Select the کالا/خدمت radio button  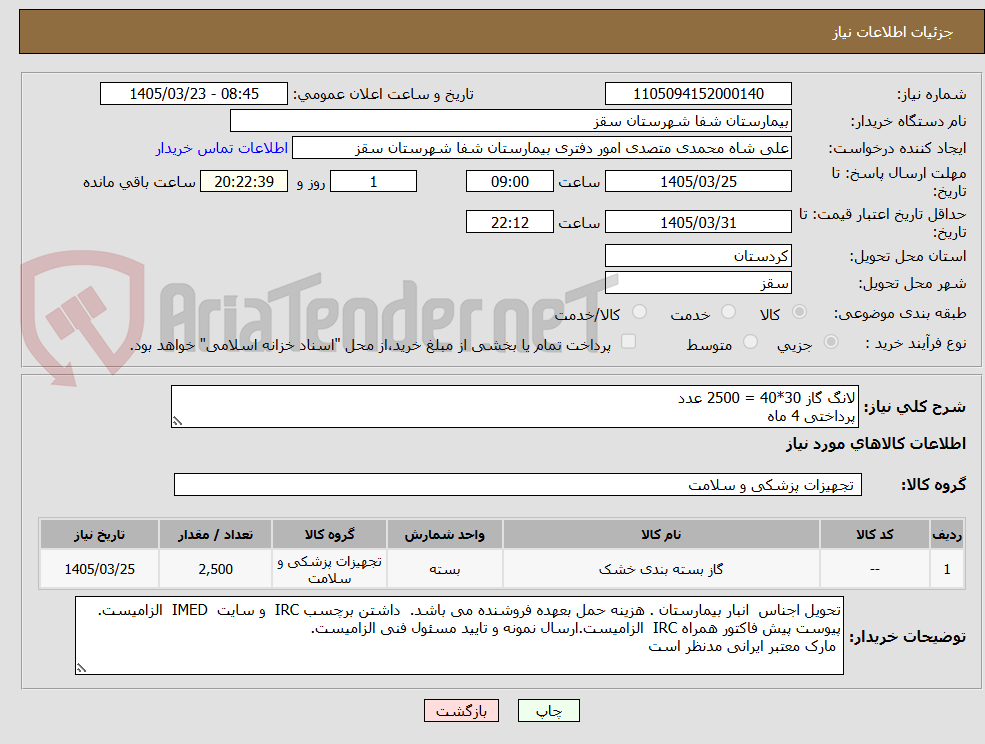(x=639, y=312)
